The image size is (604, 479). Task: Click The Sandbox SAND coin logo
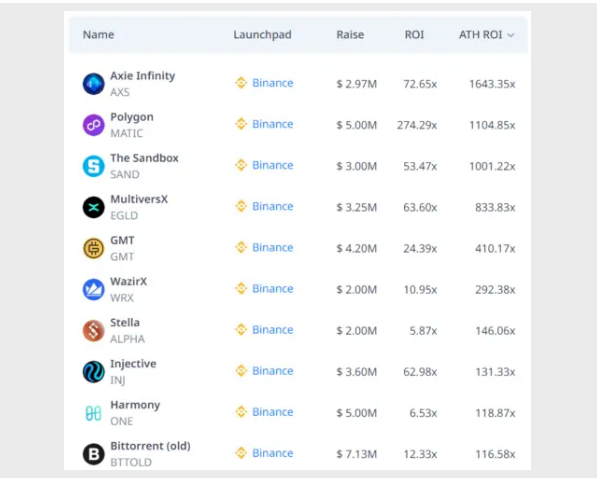click(x=94, y=166)
